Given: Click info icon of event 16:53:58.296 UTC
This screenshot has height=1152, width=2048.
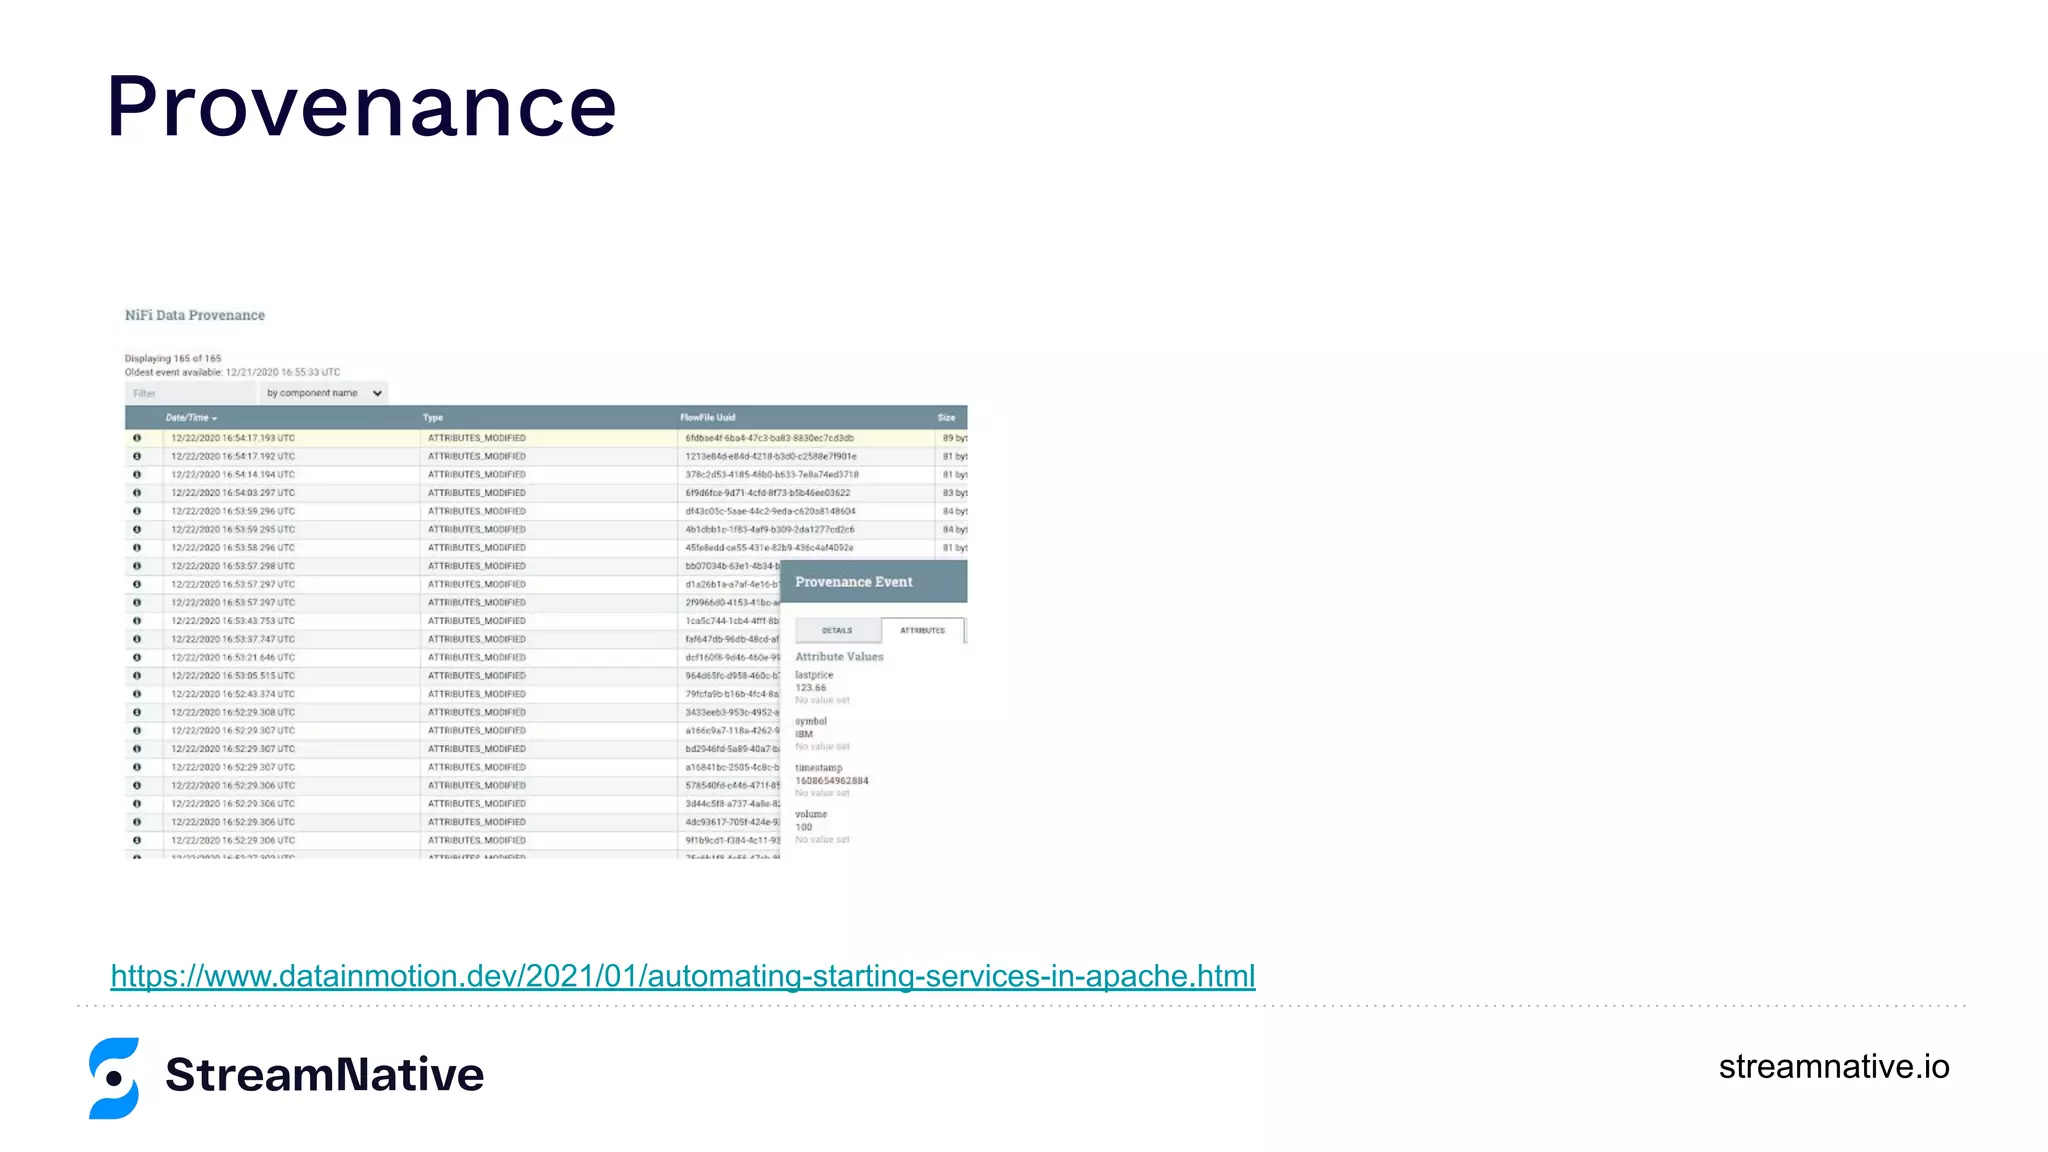Looking at the screenshot, I should pos(137,548).
